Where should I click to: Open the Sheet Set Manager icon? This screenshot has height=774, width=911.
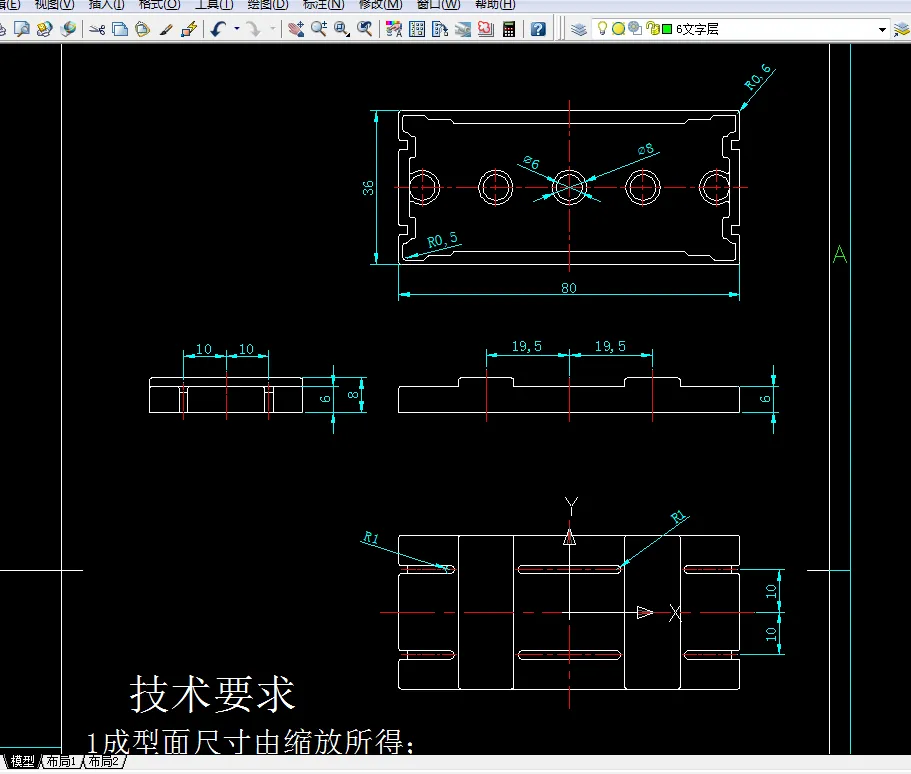(x=462, y=29)
